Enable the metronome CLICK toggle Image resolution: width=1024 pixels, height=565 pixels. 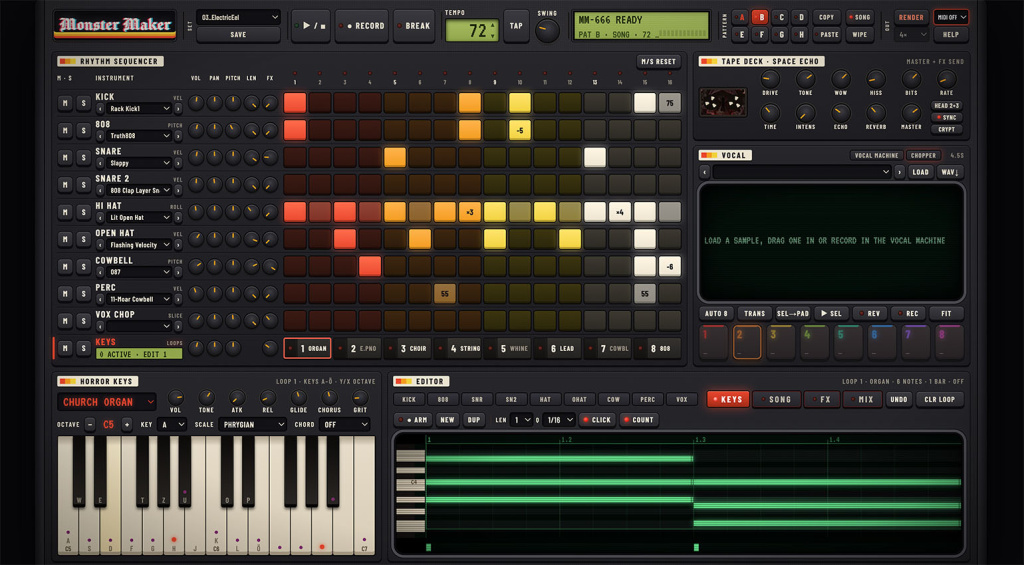(596, 420)
